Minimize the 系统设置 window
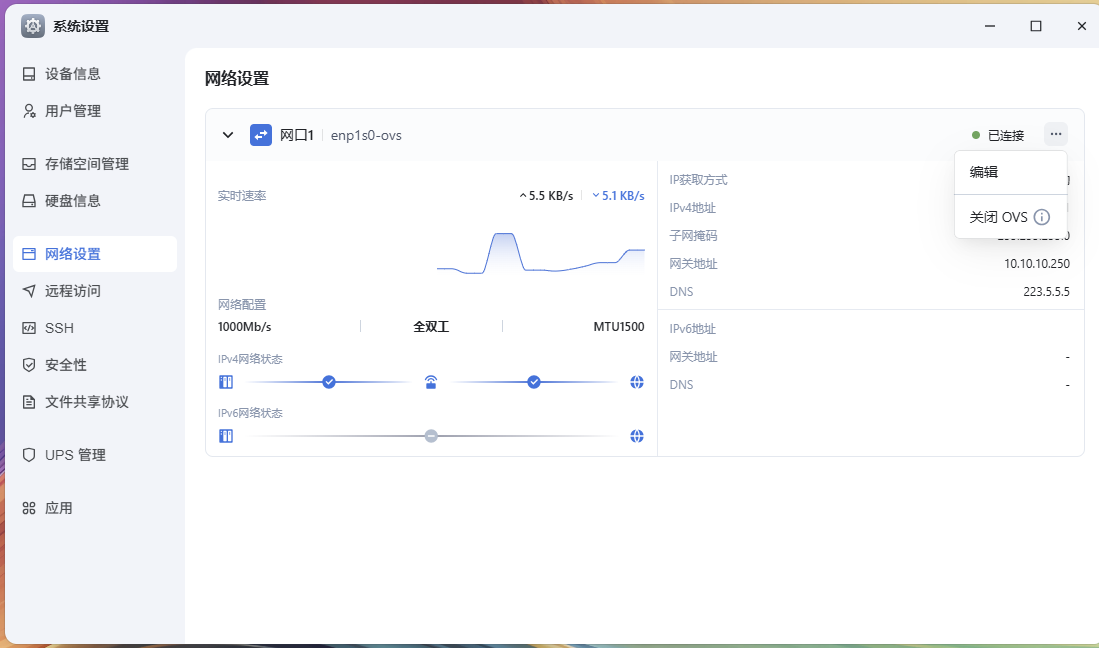Viewport: 1099px width, 648px height. pos(990,26)
